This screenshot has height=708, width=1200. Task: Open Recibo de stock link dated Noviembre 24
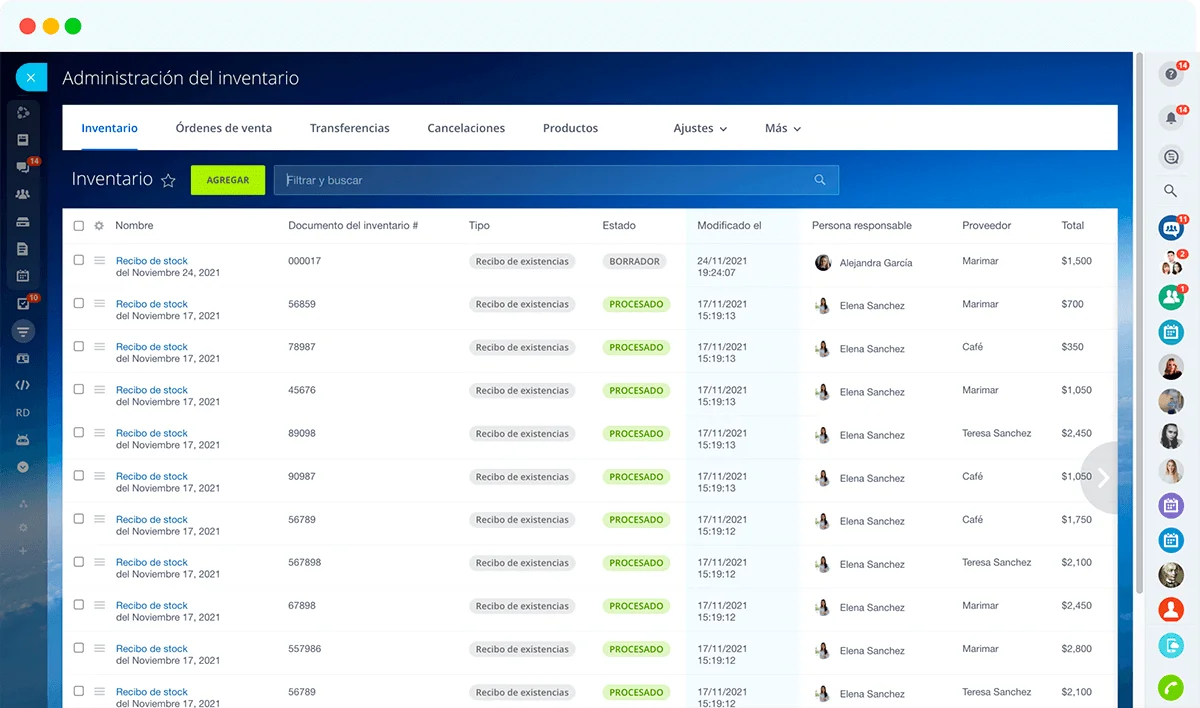[152, 261]
